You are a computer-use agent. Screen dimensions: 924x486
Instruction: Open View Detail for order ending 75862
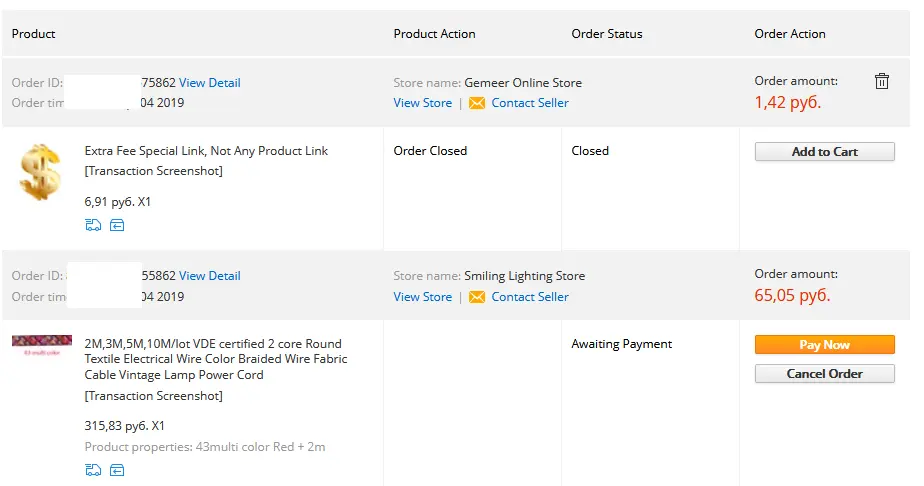pyautogui.click(x=210, y=82)
